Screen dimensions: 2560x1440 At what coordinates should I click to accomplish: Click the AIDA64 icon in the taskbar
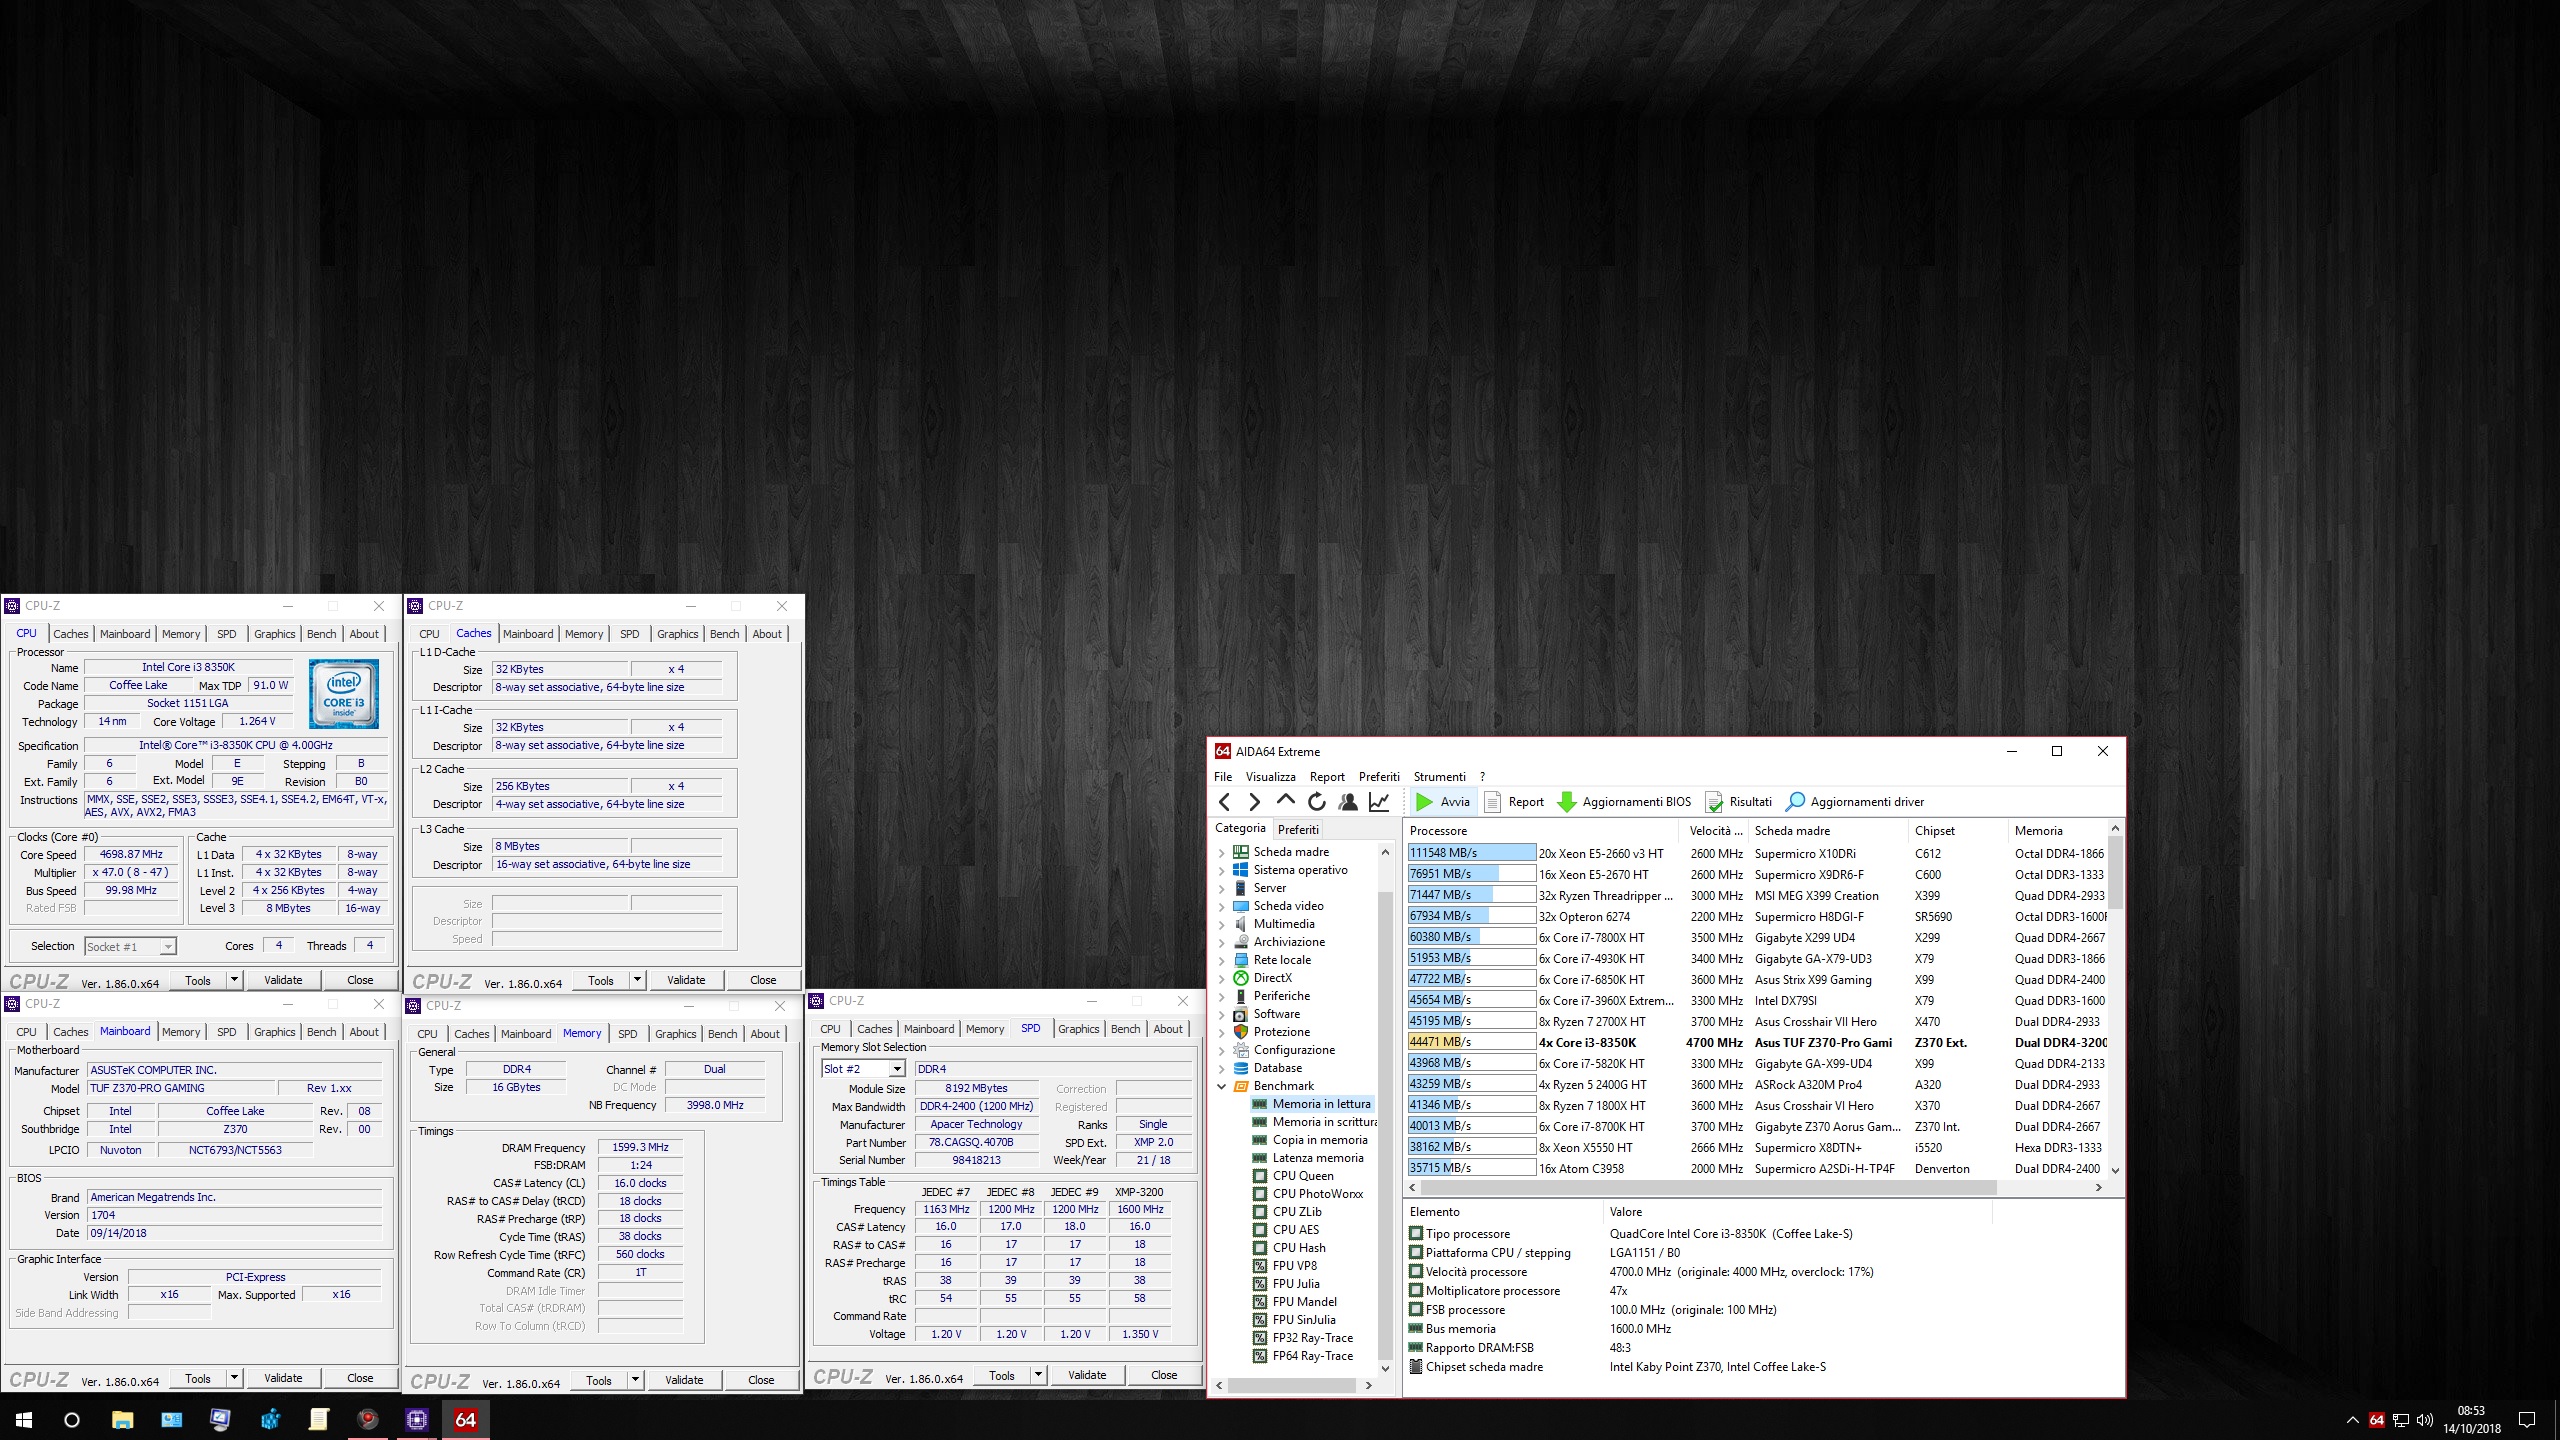(x=465, y=1419)
